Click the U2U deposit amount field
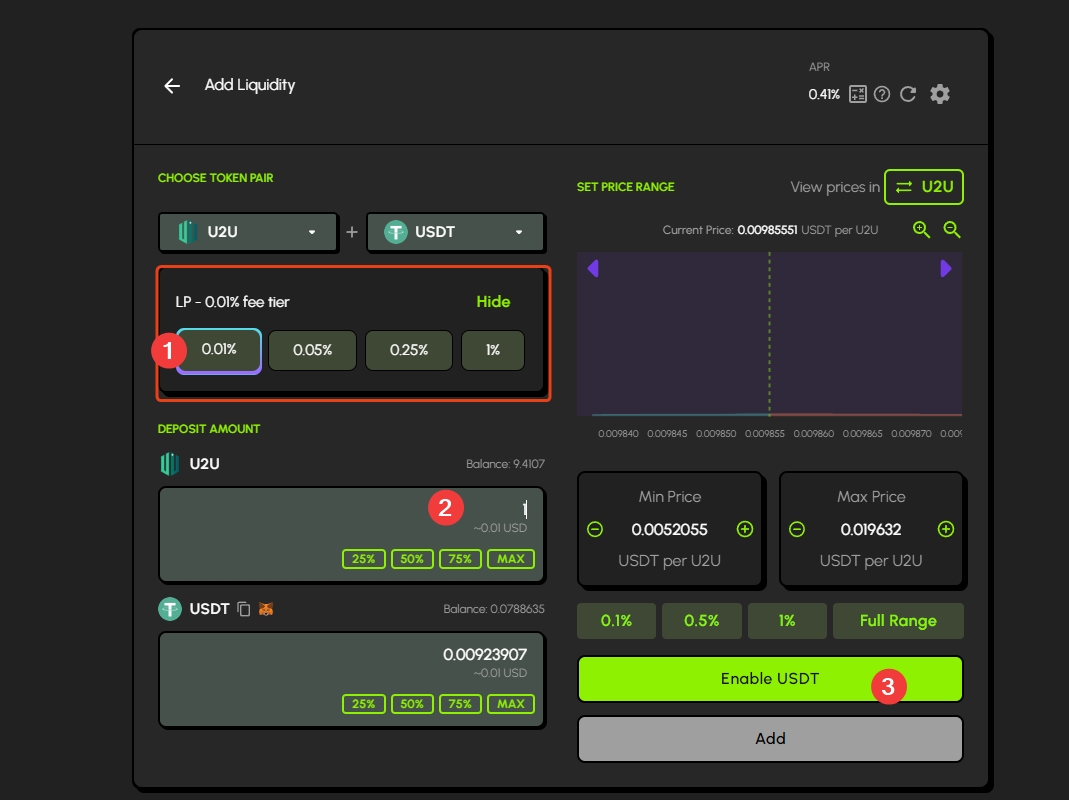 point(350,510)
